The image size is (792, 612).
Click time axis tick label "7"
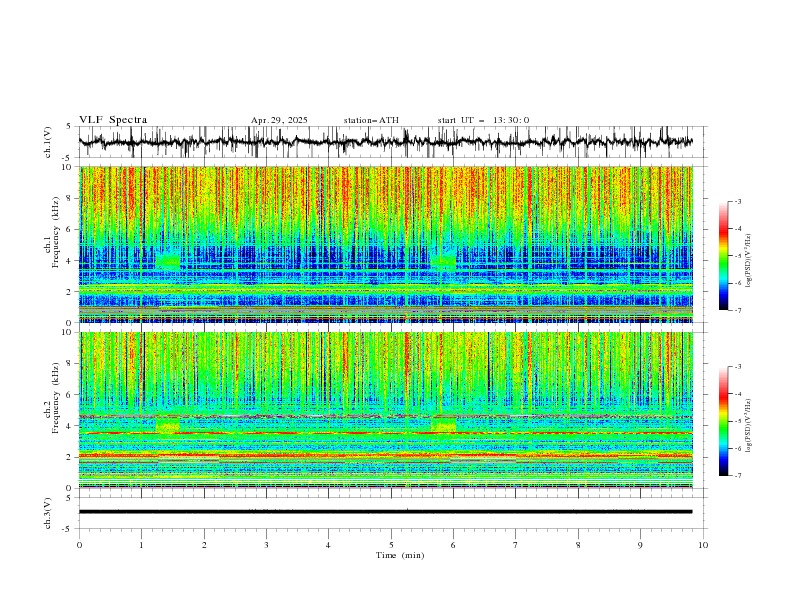tap(516, 545)
